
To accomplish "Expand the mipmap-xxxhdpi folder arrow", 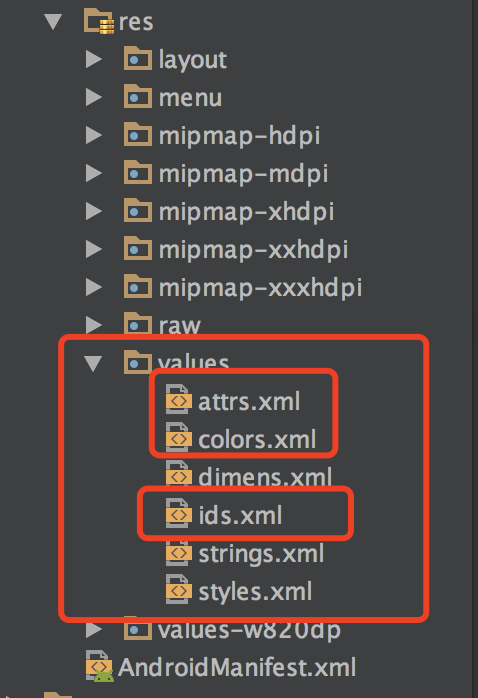I will pos(93,287).
